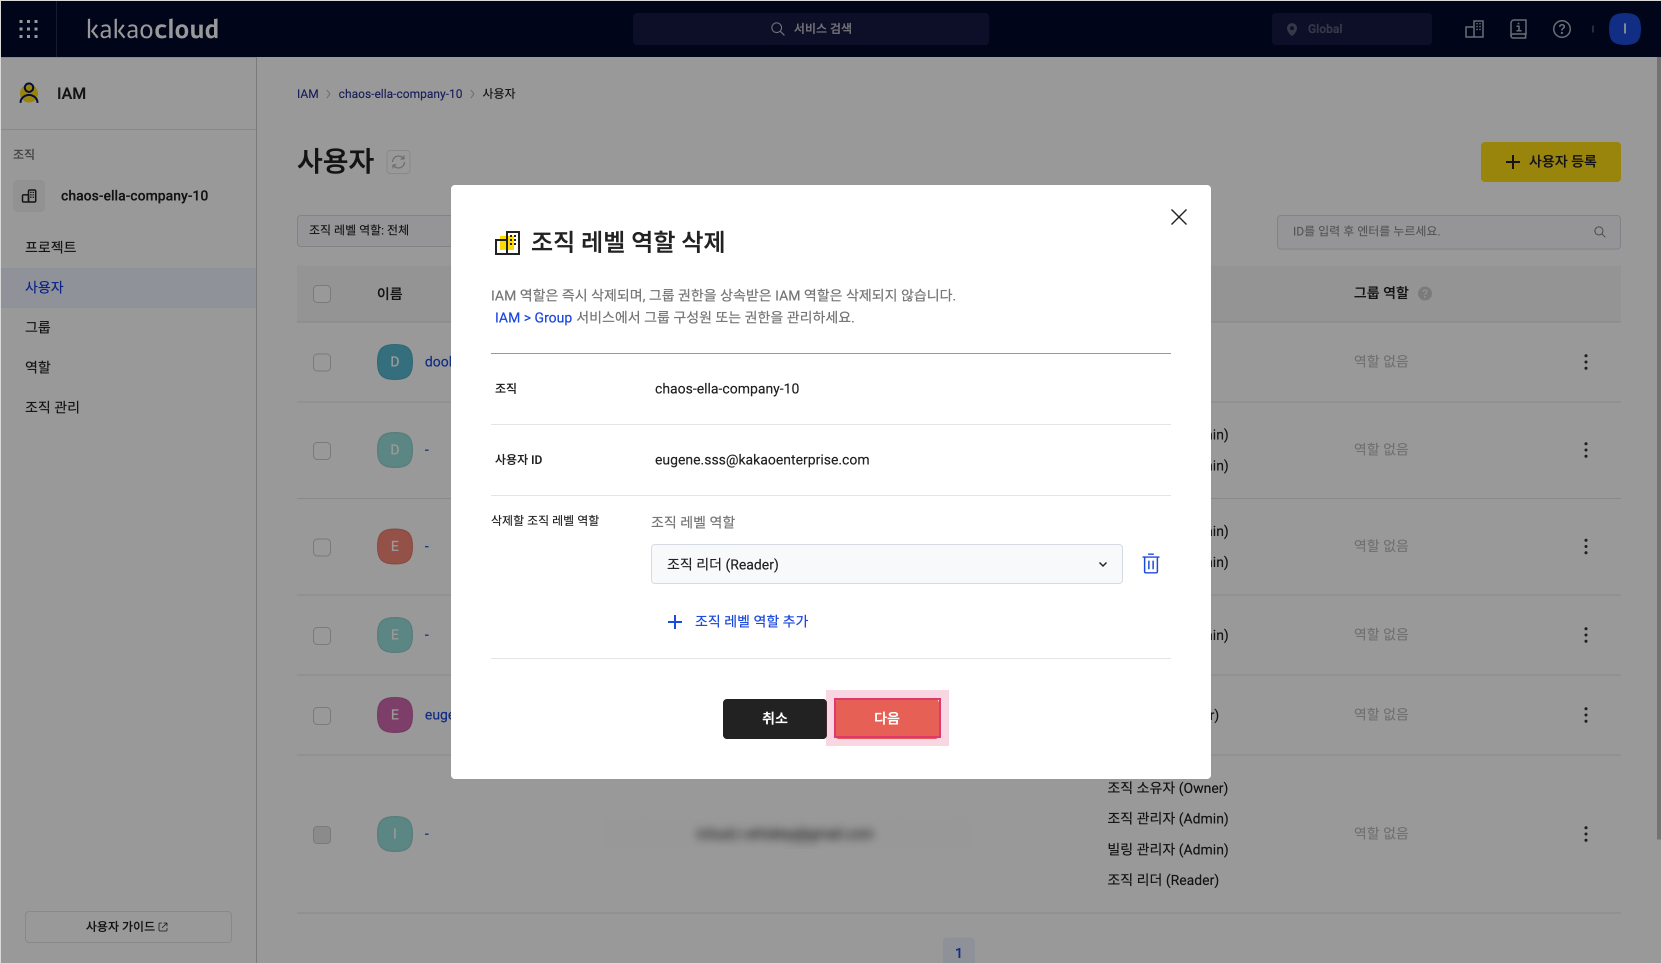Viewport: 1662px width, 964px height.
Task: Open the app grid menu icon
Action: [x=29, y=29]
